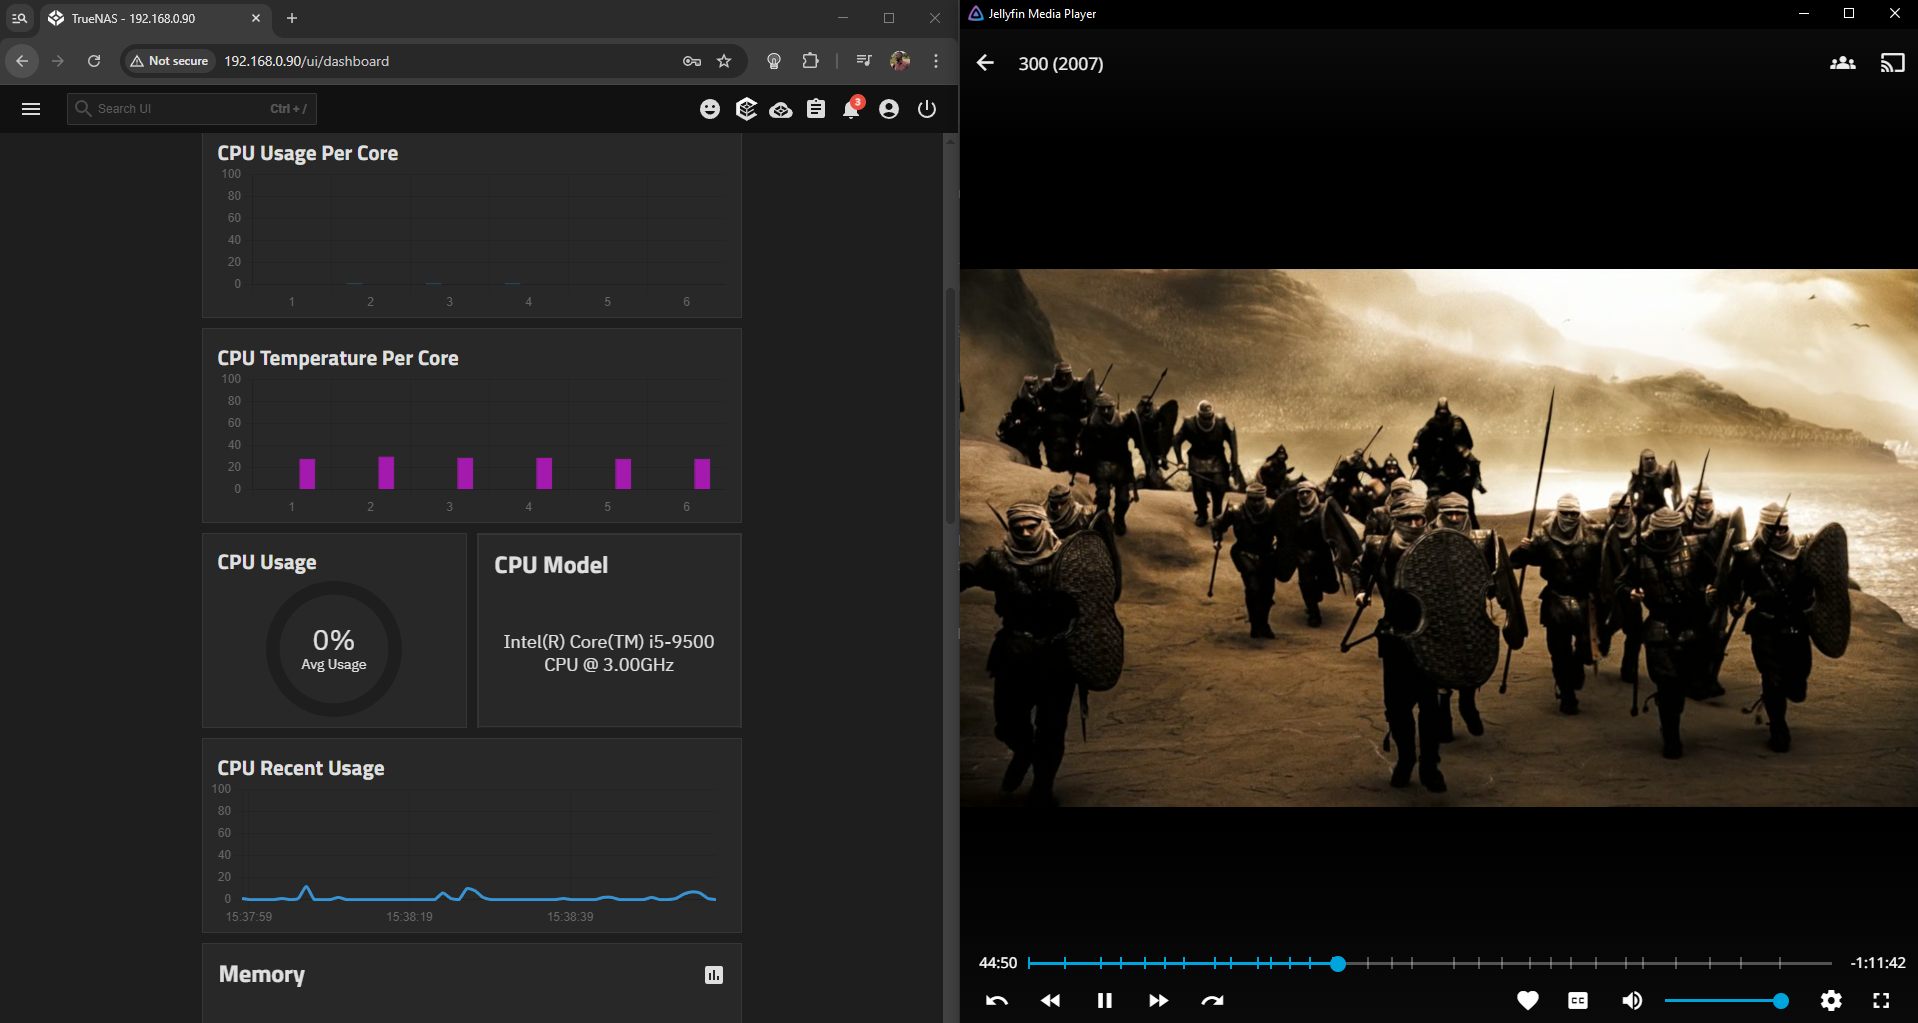Click the Jellyfin playback seek bar handle

[x=1338, y=963]
